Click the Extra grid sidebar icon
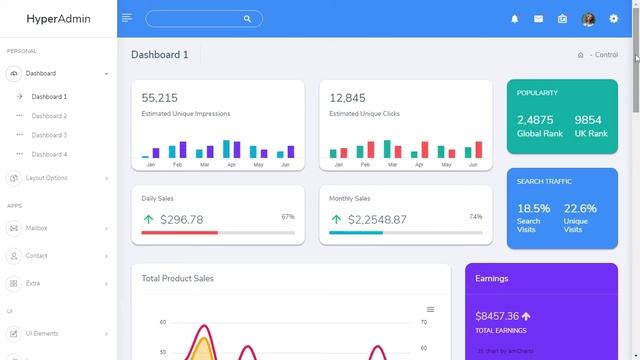 pyautogui.click(x=13, y=283)
